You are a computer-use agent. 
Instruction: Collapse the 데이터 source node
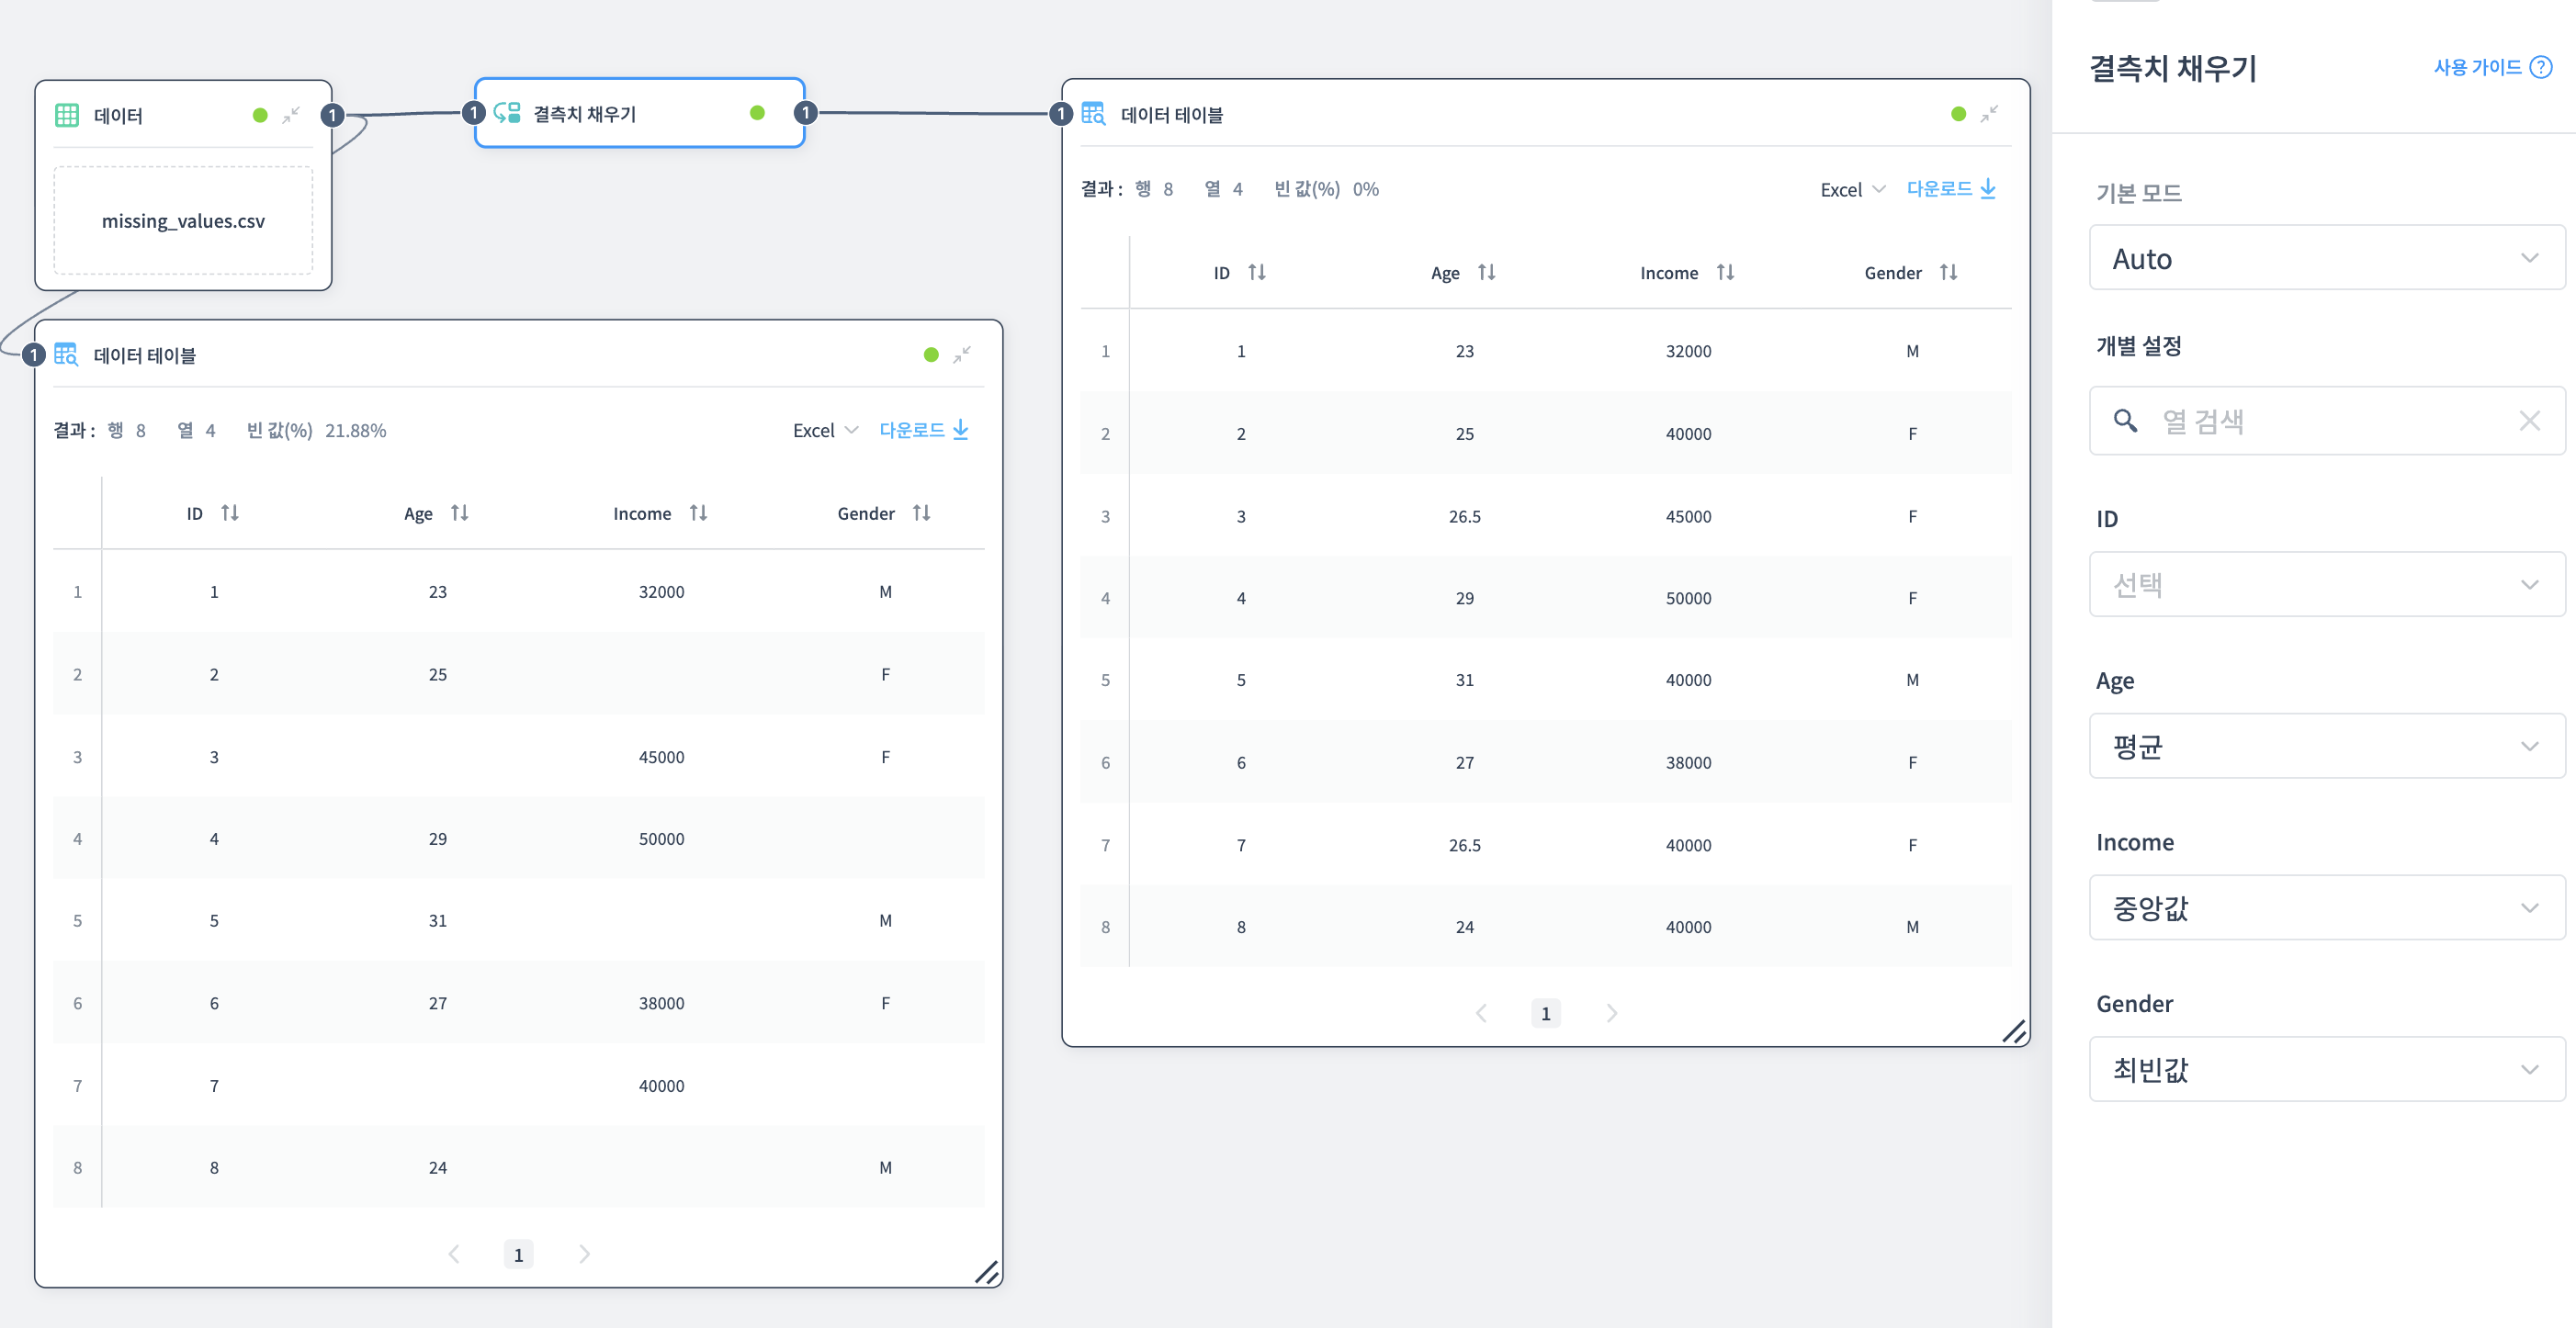click(291, 115)
